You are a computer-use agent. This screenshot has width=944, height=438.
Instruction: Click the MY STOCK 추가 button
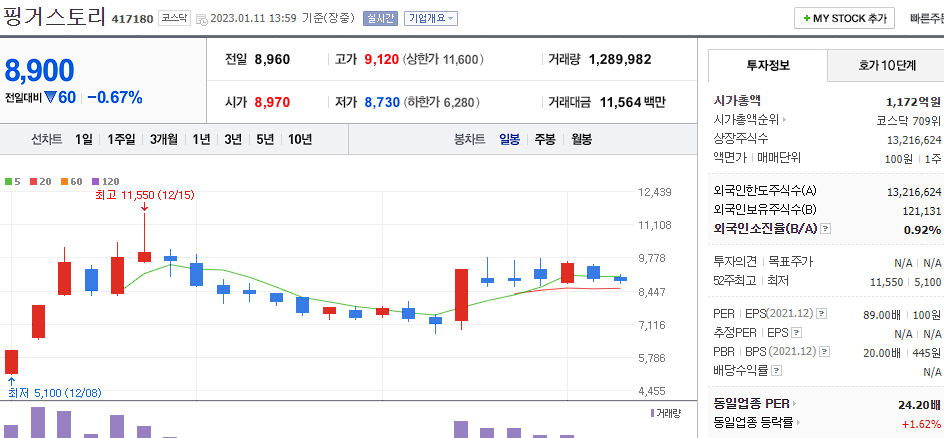[844, 18]
